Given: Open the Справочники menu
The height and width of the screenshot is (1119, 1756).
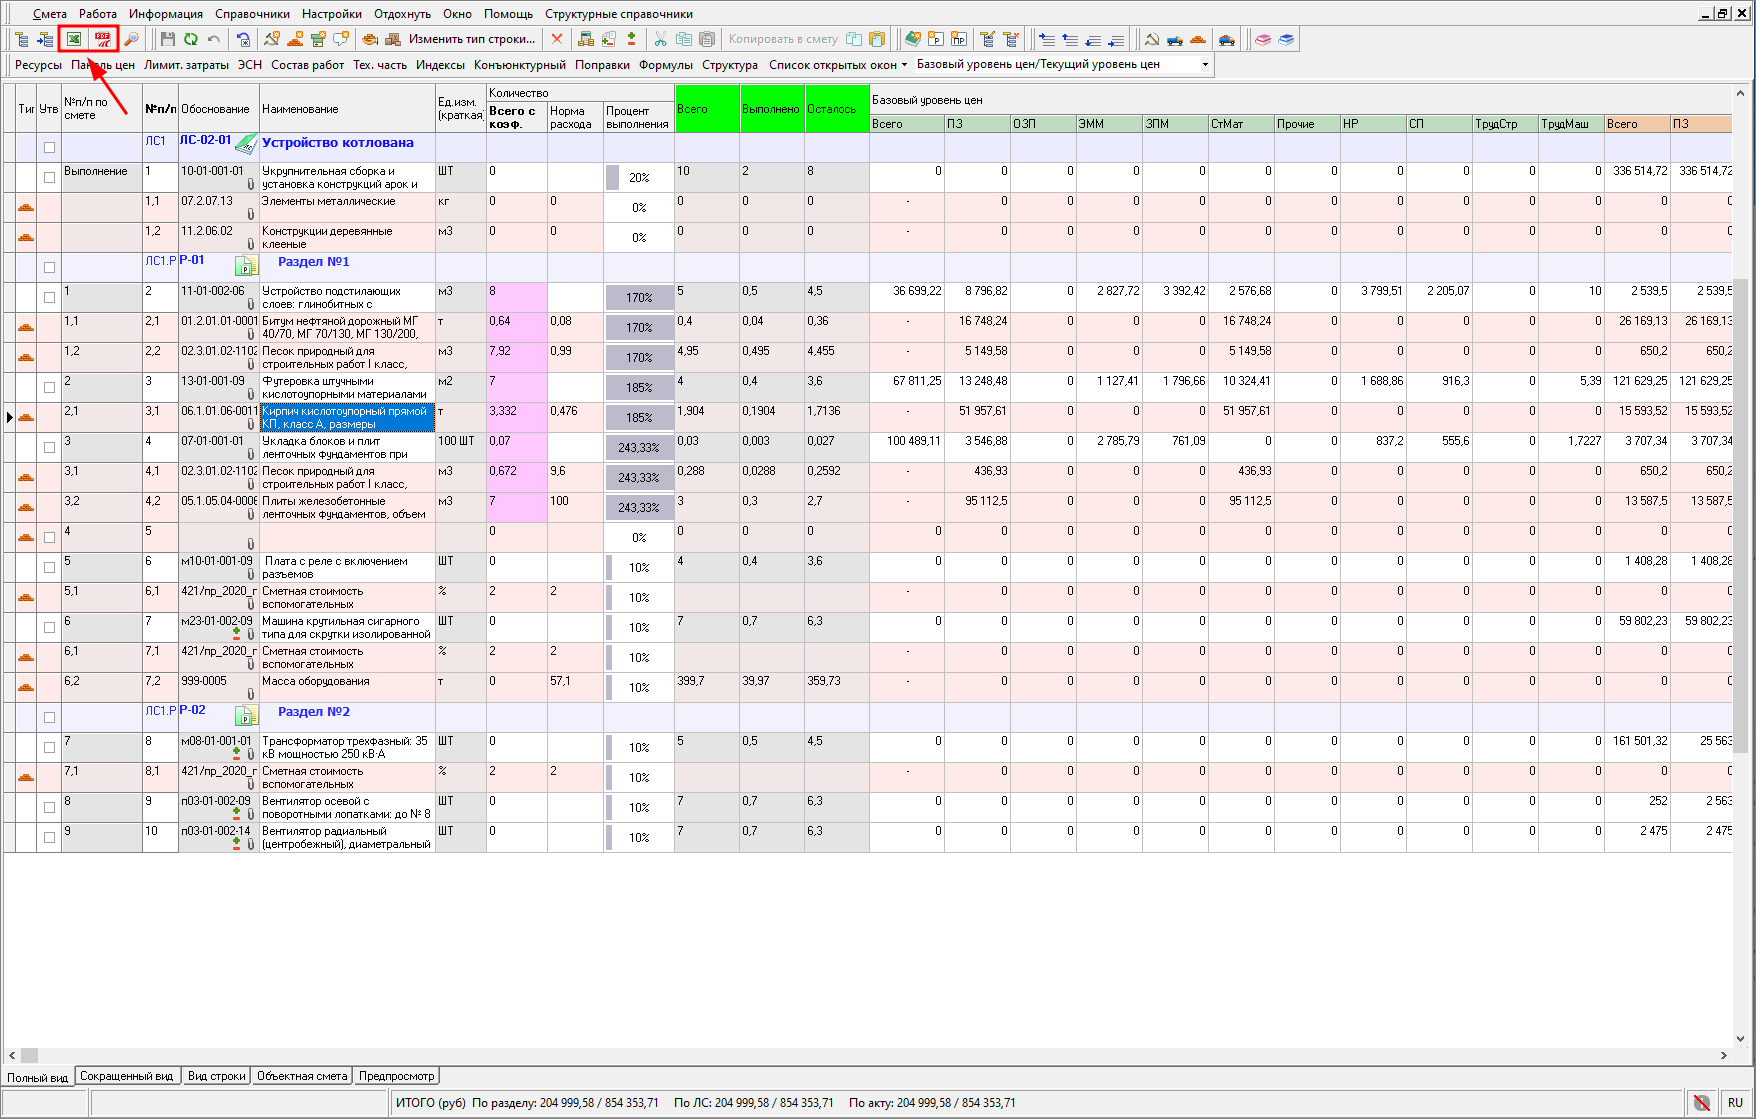Looking at the screenshot, I should pyautogui.click(x=252, y=14).
